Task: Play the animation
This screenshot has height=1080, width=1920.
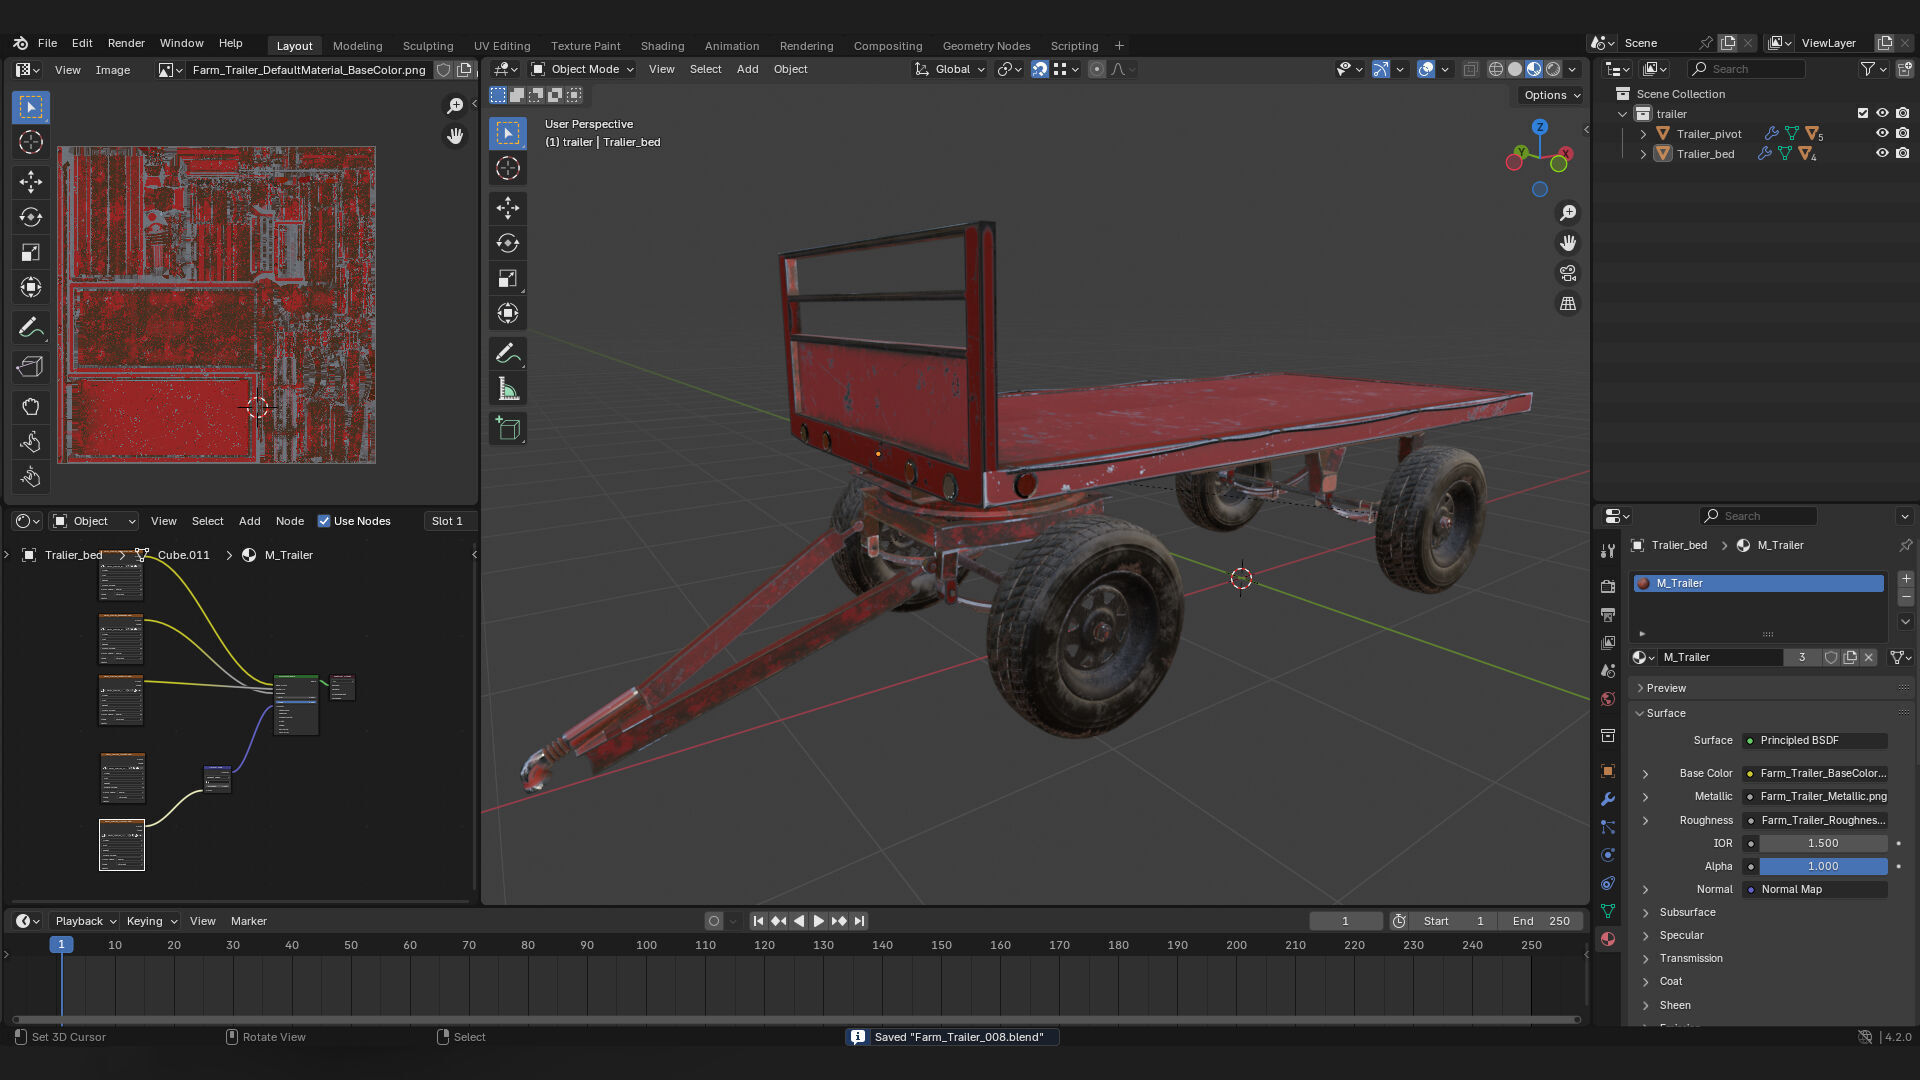Action: (819, 921)
